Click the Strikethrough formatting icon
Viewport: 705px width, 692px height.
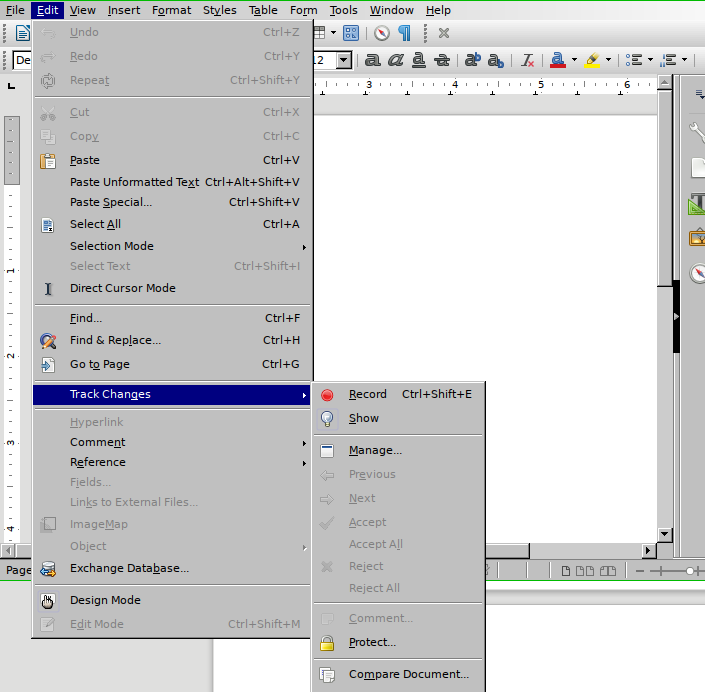pos(442,60)
